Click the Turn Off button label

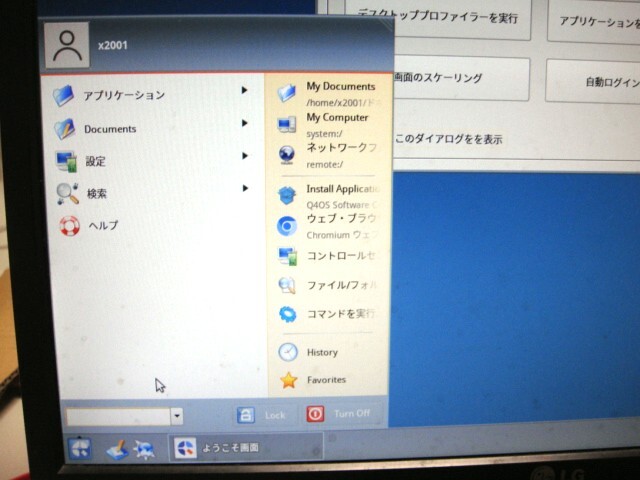[352, 413]
